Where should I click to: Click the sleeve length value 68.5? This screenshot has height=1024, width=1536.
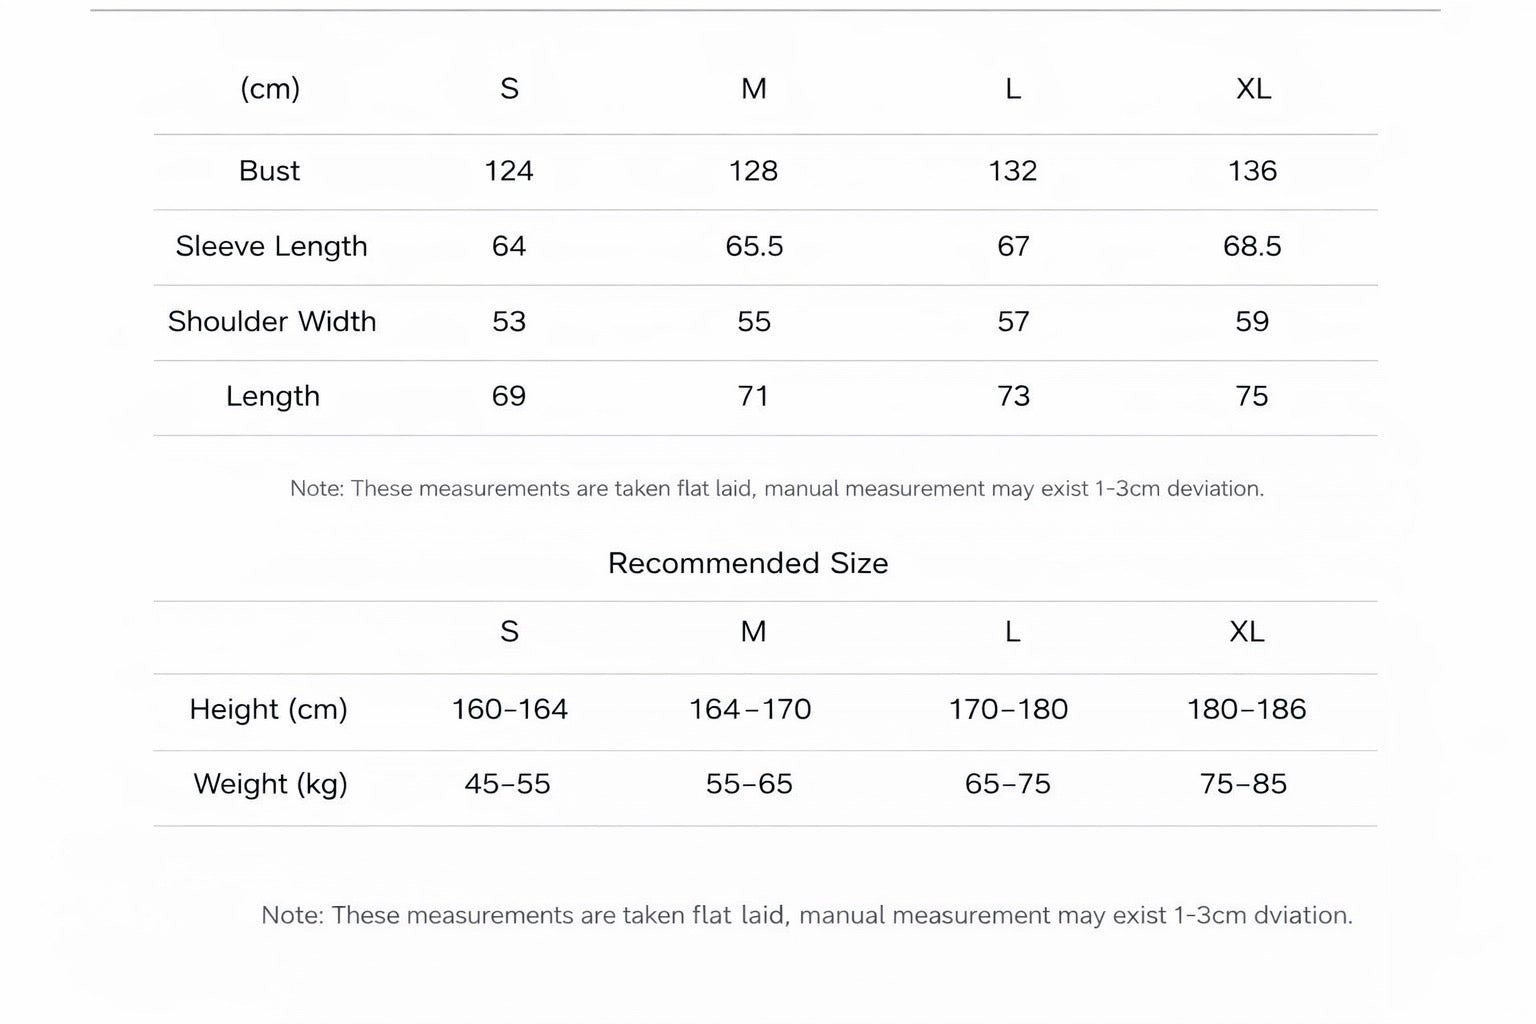(x=1252, y=246)
